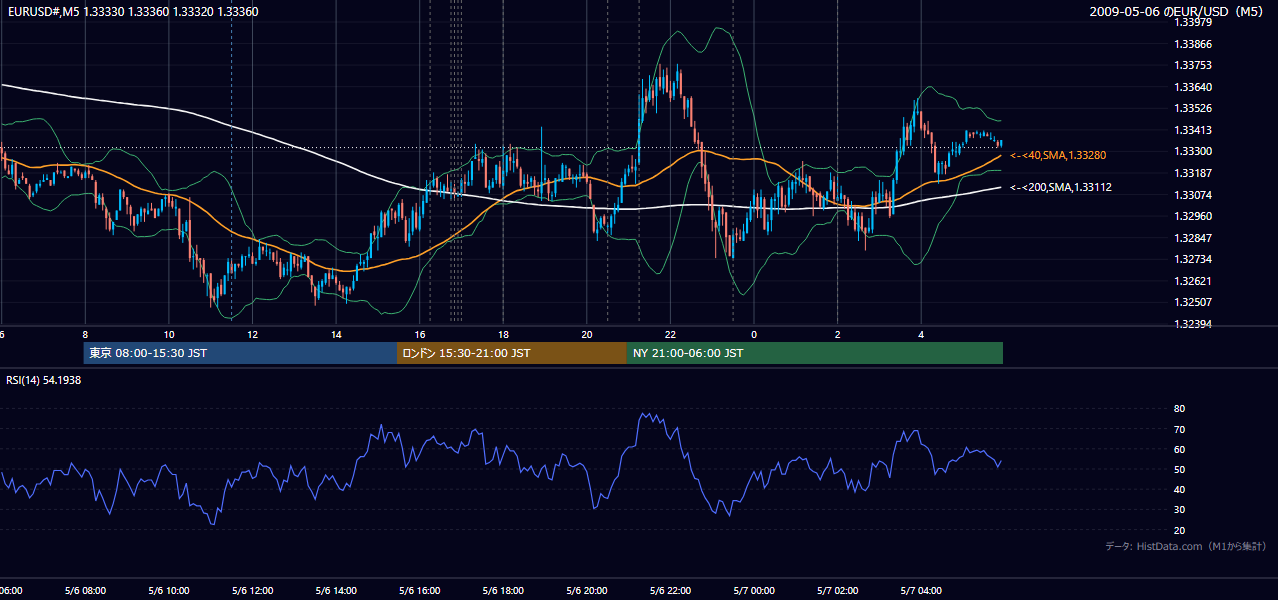Click the EURUSD#,M5 header price text
The height and width of the screenshot is (600, 1278).
[x=132, y=12]
